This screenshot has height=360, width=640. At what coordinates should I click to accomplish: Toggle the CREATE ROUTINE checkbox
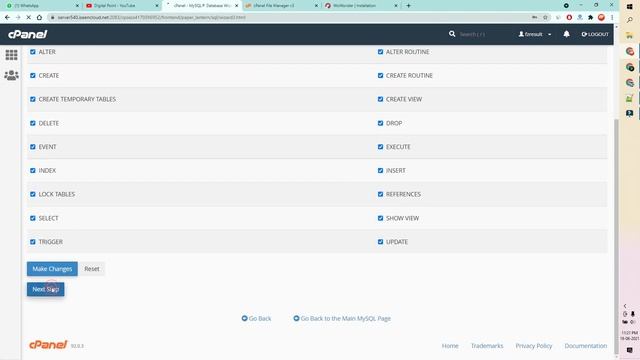tap(380, 76)
